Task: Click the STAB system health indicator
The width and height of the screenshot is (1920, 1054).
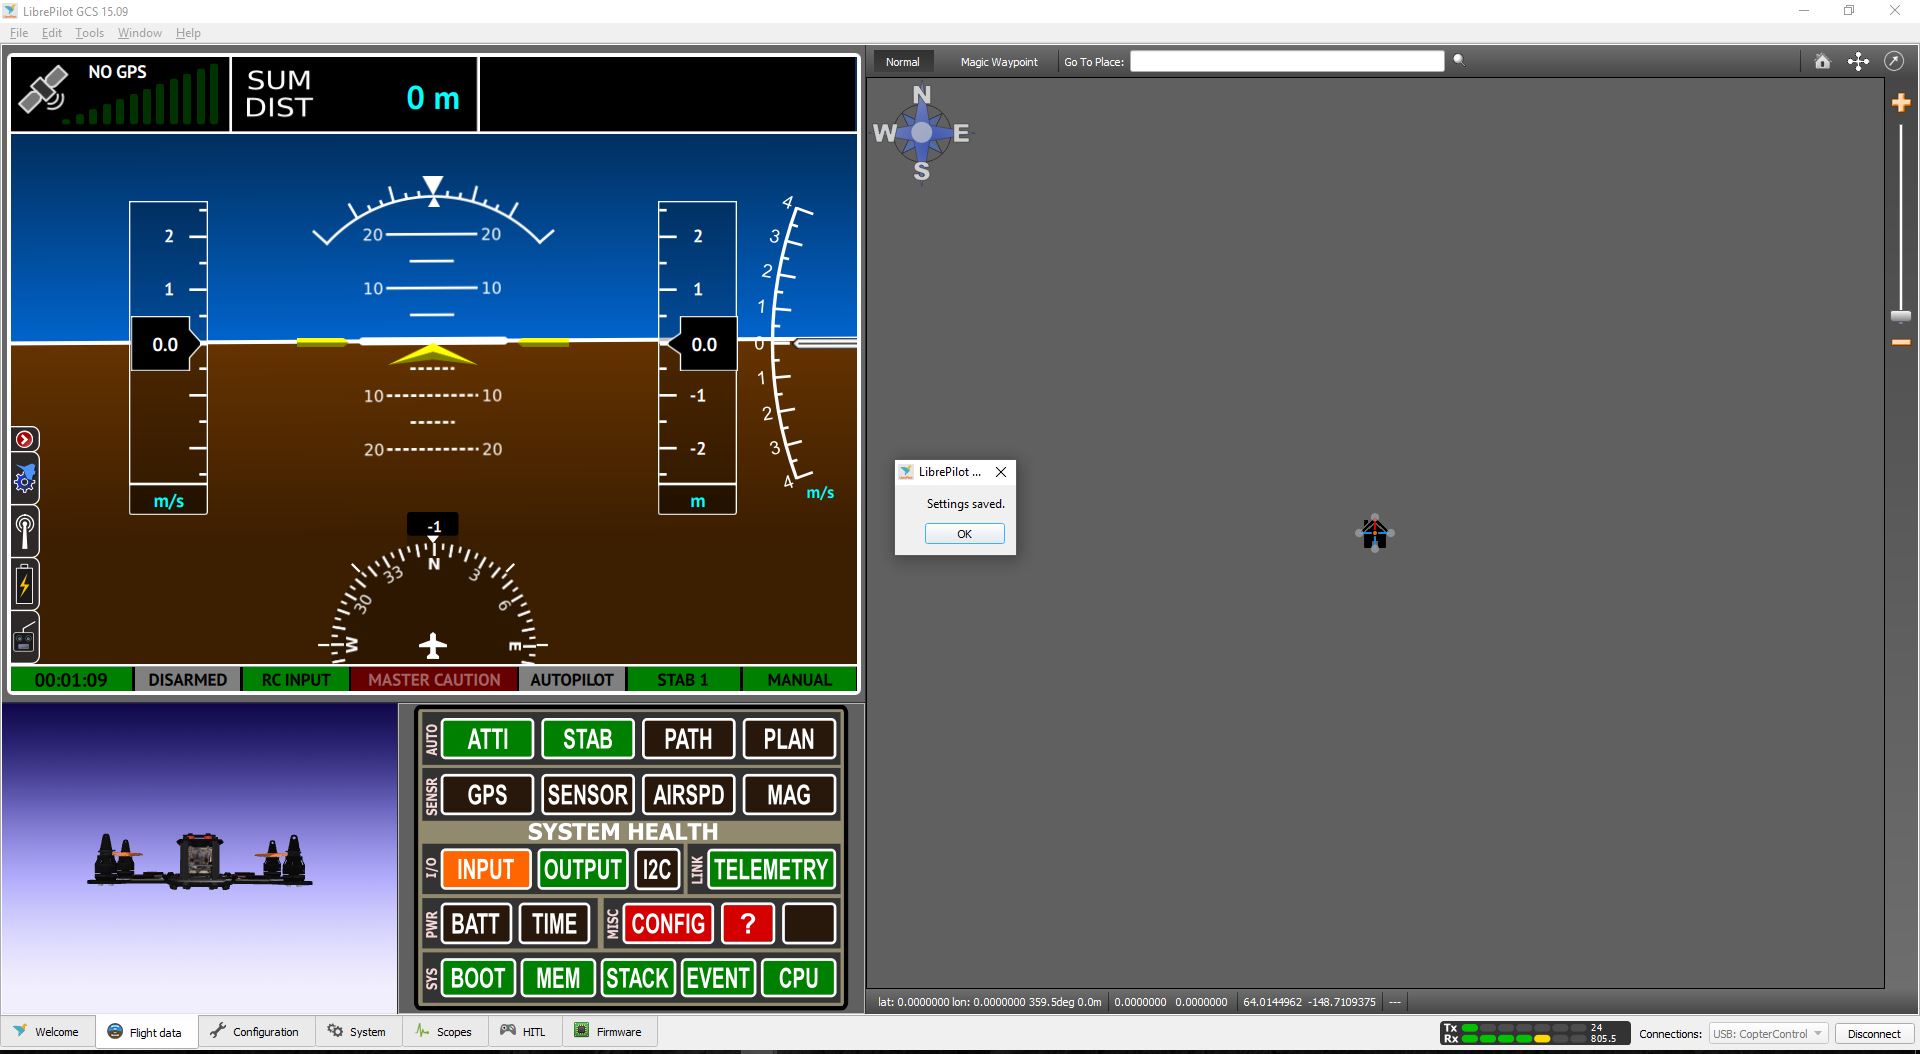Action: point(587,739)
